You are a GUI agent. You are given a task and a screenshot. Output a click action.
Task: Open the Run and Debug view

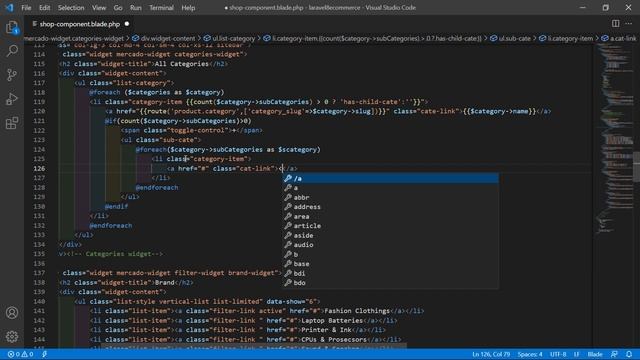[12, 99]
